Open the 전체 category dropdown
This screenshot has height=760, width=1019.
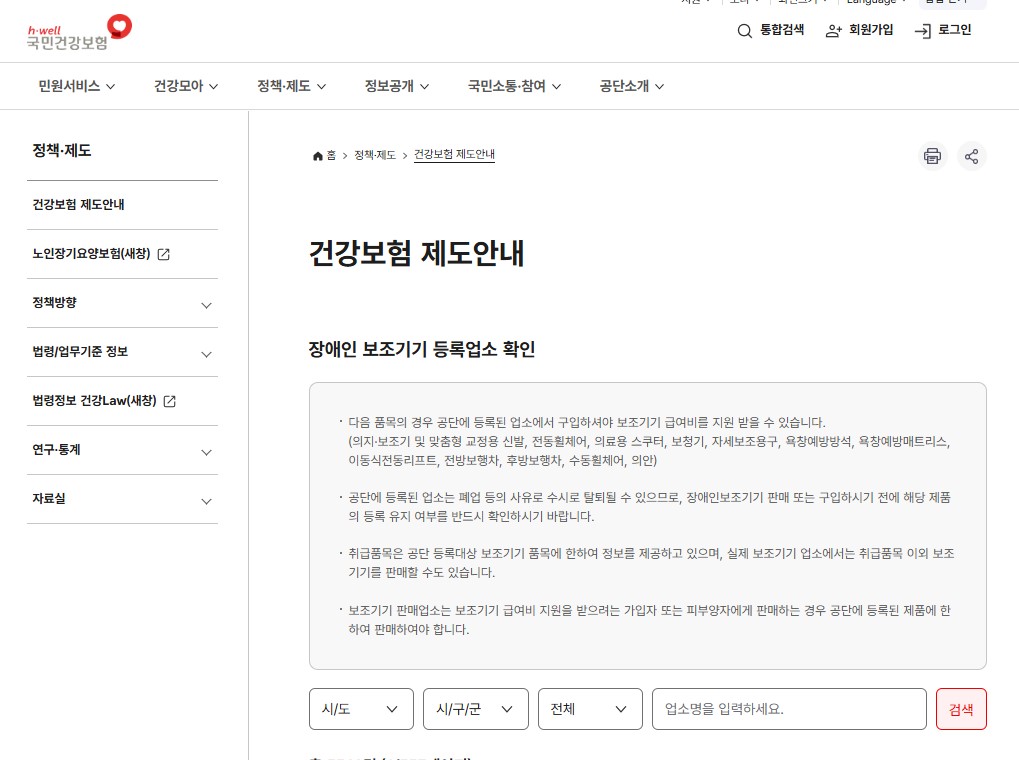coord(589,708)
